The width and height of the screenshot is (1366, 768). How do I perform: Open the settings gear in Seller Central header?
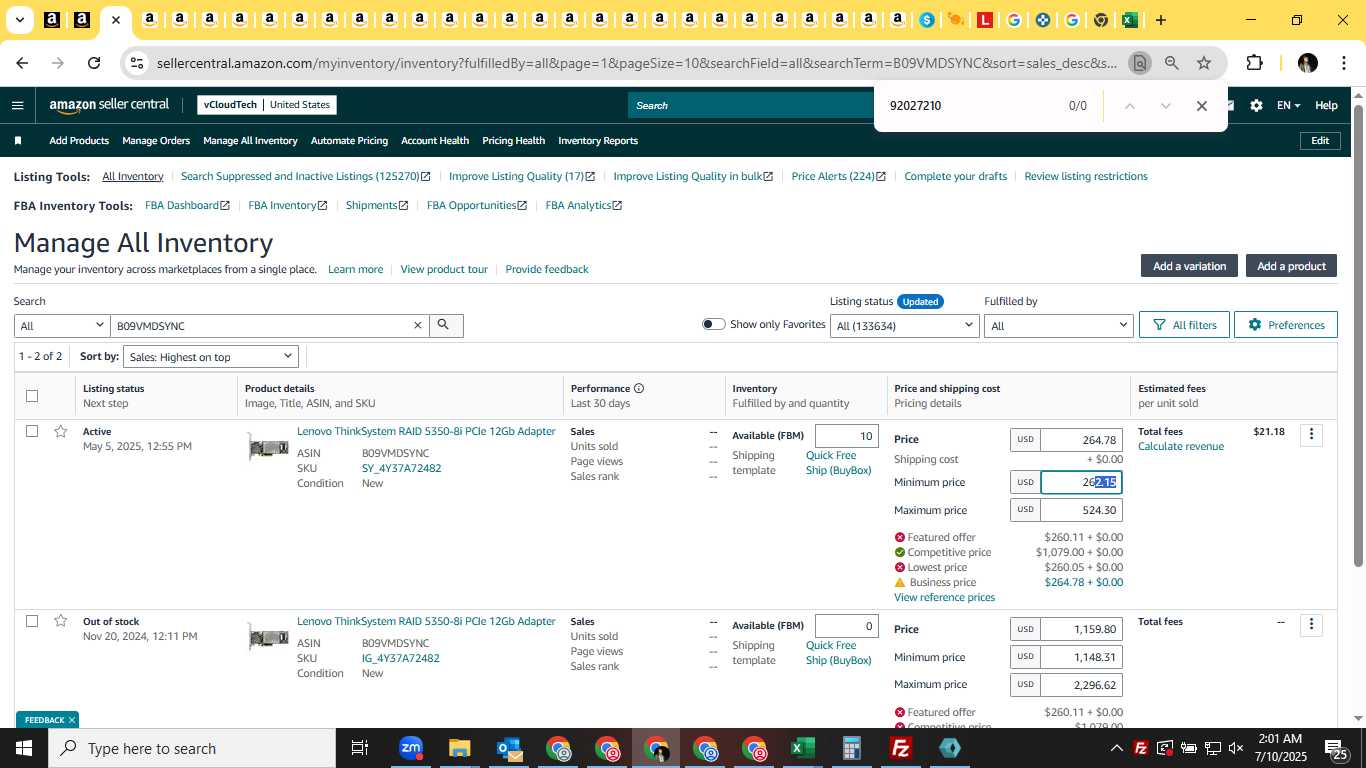coord(1256,105)
